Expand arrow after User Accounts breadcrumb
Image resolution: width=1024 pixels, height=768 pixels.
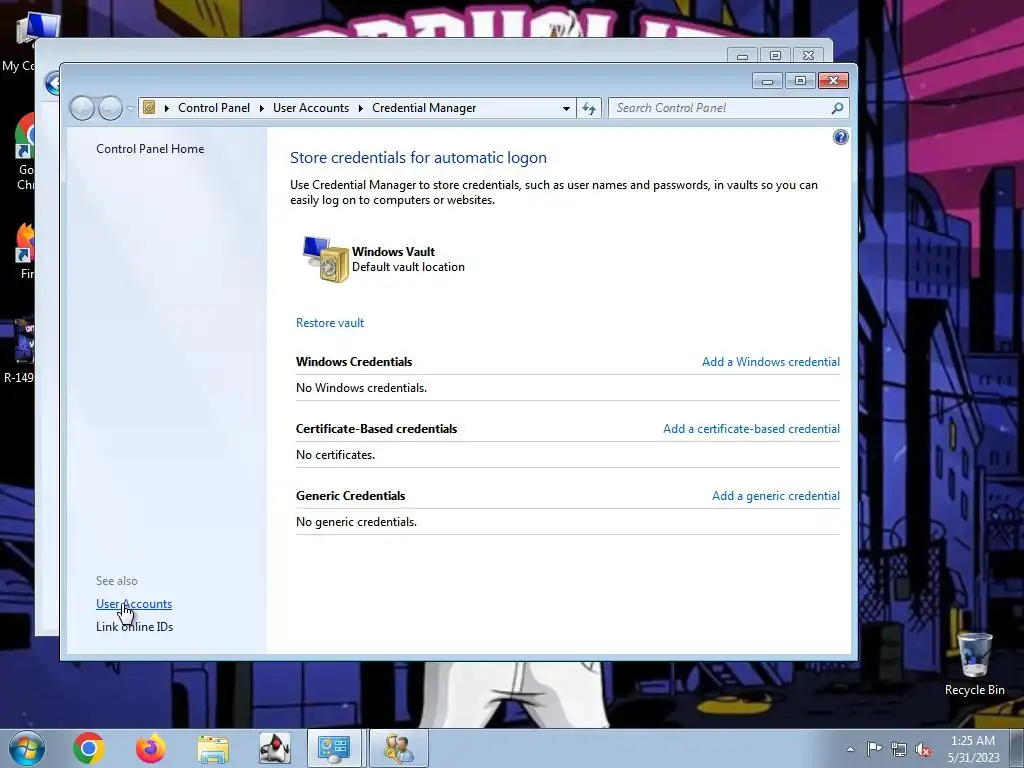click(360, 108)
